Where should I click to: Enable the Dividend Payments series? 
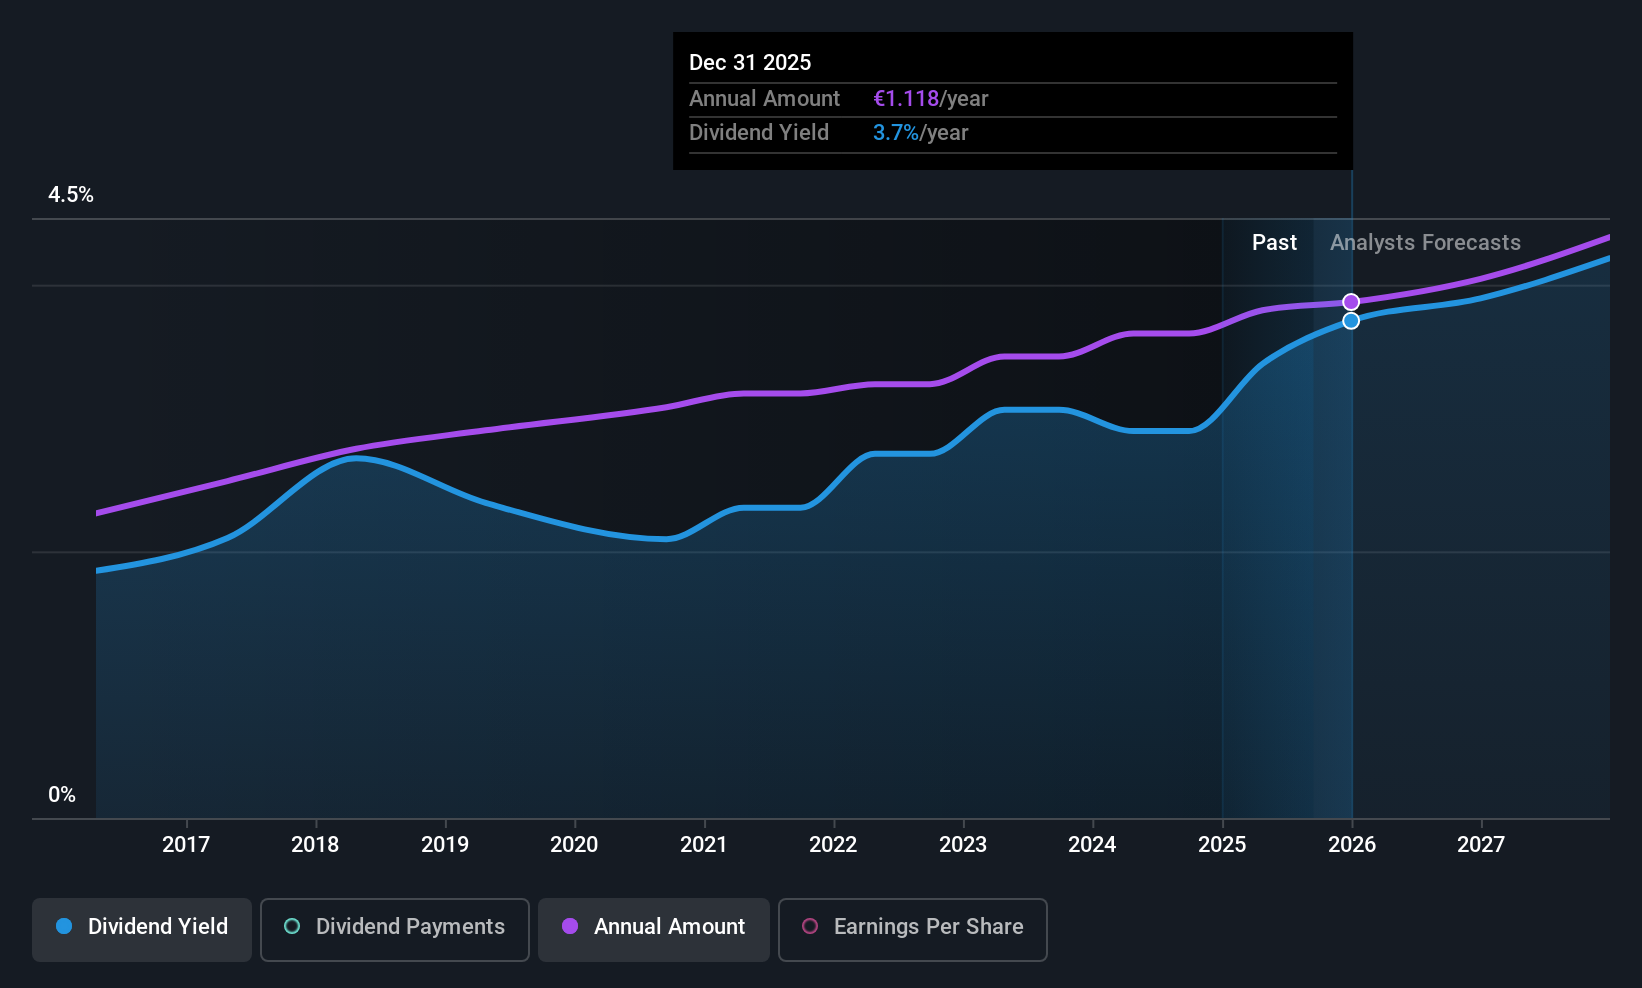coord(394,929)
